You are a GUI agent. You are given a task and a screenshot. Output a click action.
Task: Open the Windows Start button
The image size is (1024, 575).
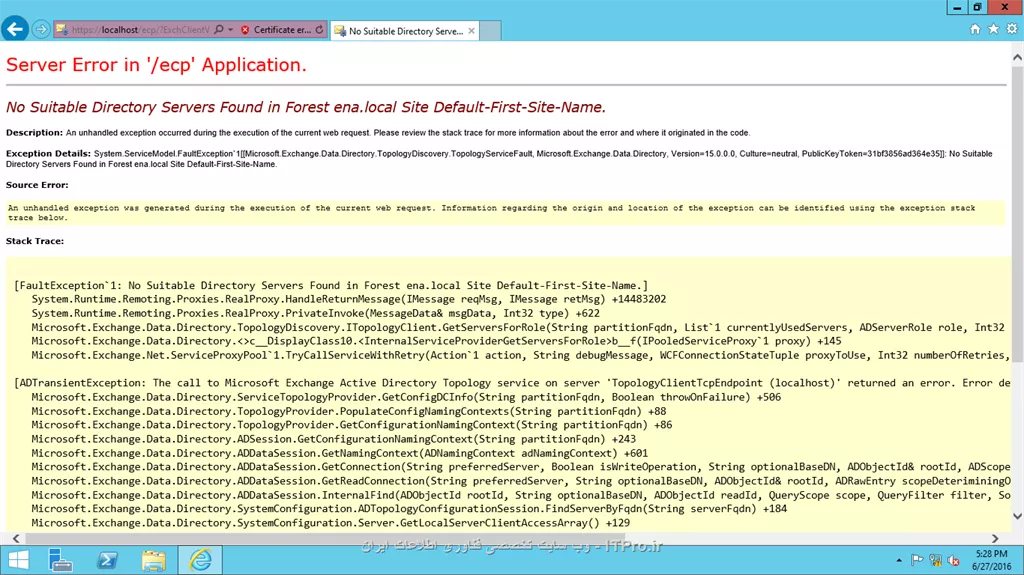click(18, 561)
